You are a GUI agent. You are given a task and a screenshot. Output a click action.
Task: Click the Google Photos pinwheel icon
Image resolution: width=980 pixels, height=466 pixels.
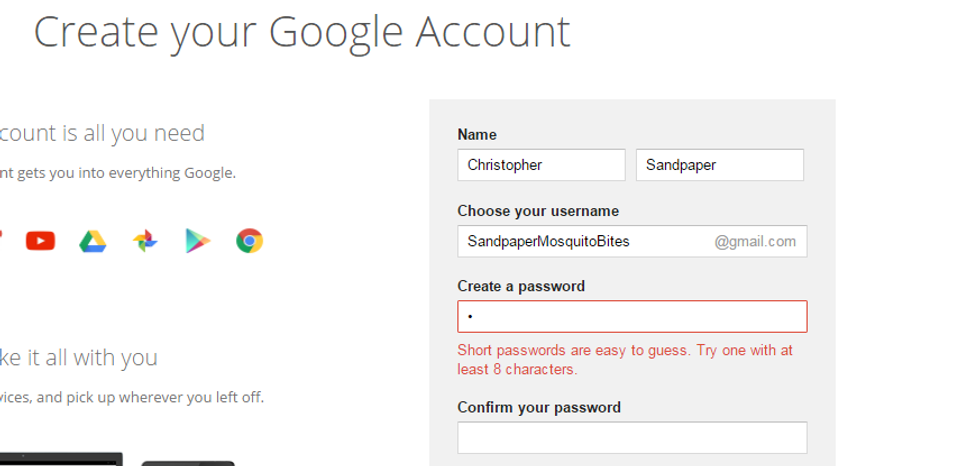tap(145, 241)
